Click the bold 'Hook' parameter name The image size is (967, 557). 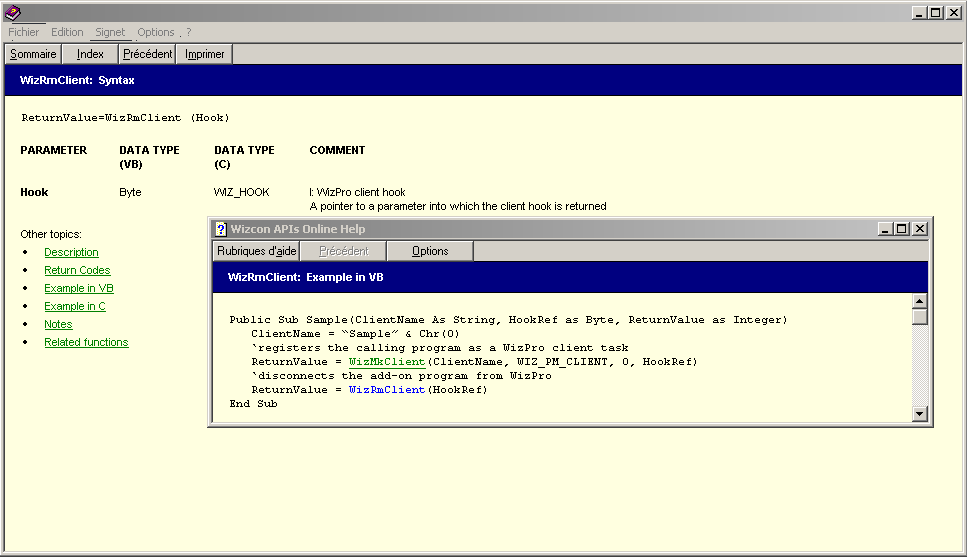pyautogui.click(x=34, y=192)
